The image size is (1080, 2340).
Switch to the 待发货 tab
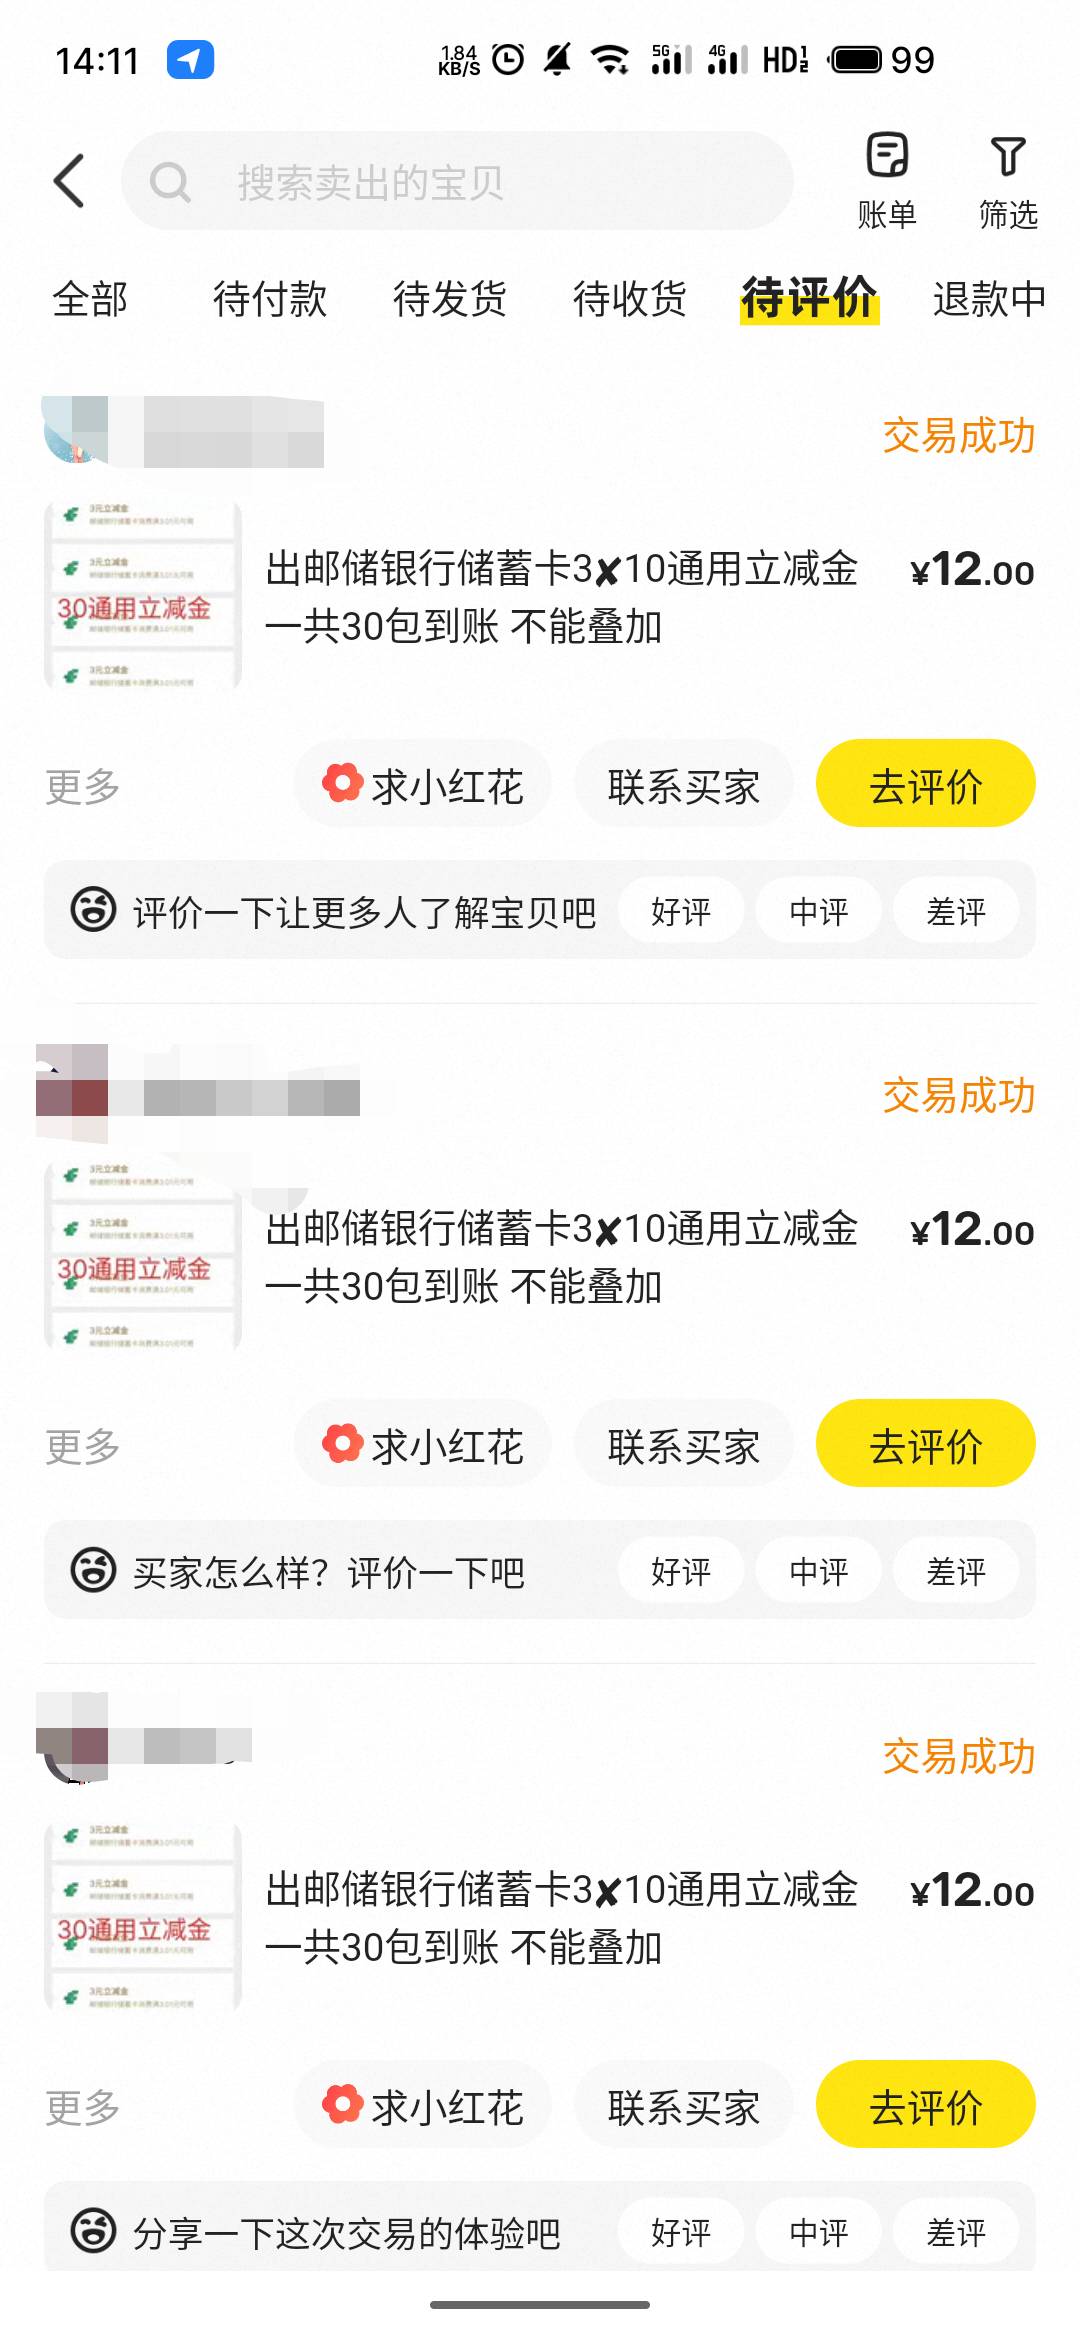pyautogui.click(x=450, y=299)
